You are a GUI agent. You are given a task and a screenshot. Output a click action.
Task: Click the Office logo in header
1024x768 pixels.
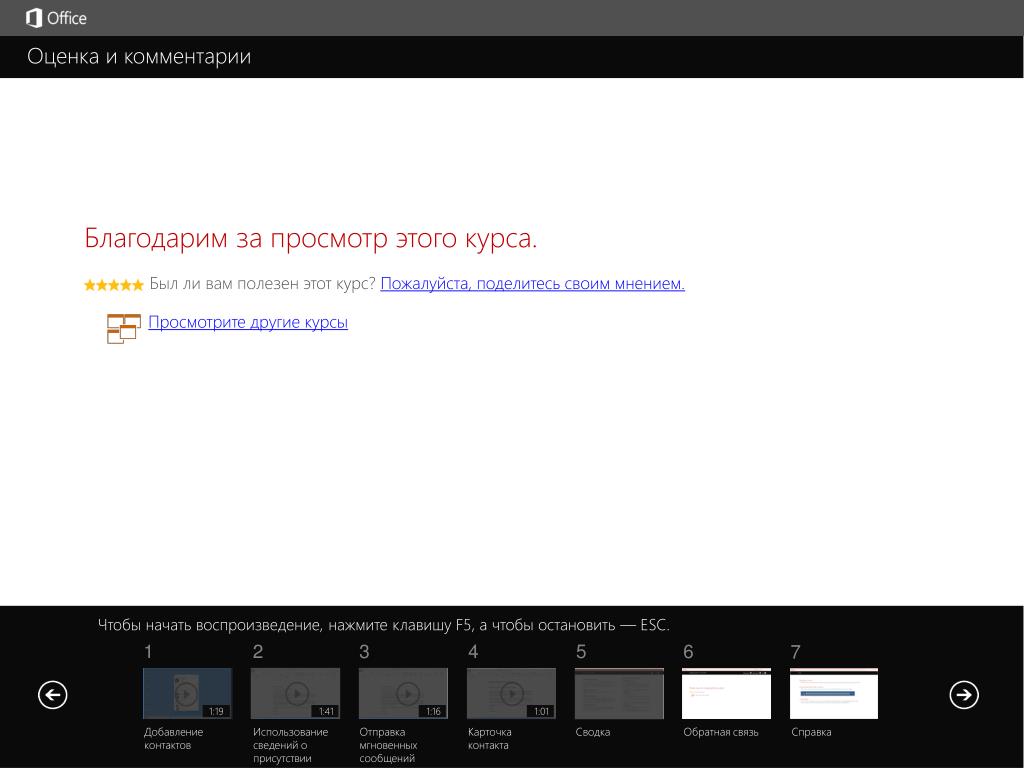pos(56,18)
